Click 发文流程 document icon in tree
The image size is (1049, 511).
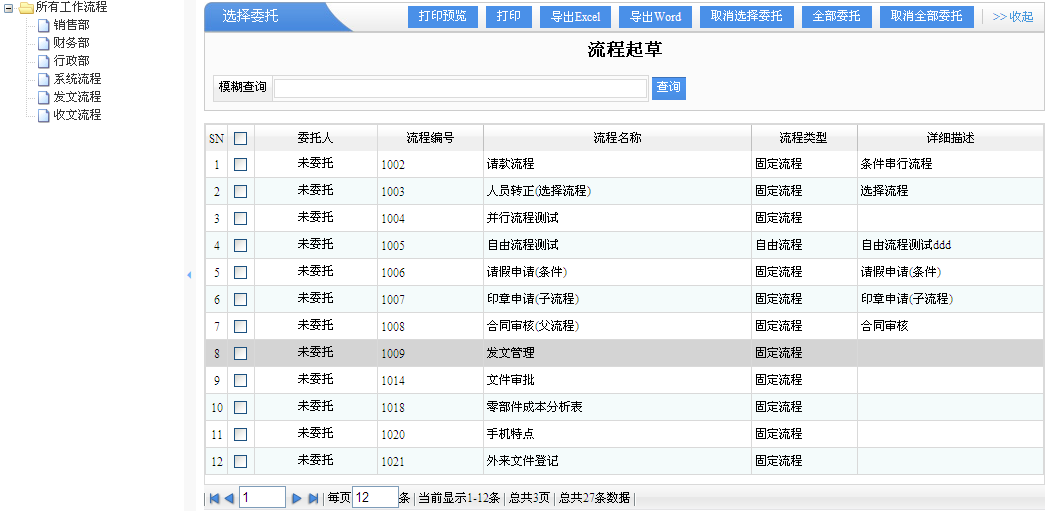click(43, 97)
